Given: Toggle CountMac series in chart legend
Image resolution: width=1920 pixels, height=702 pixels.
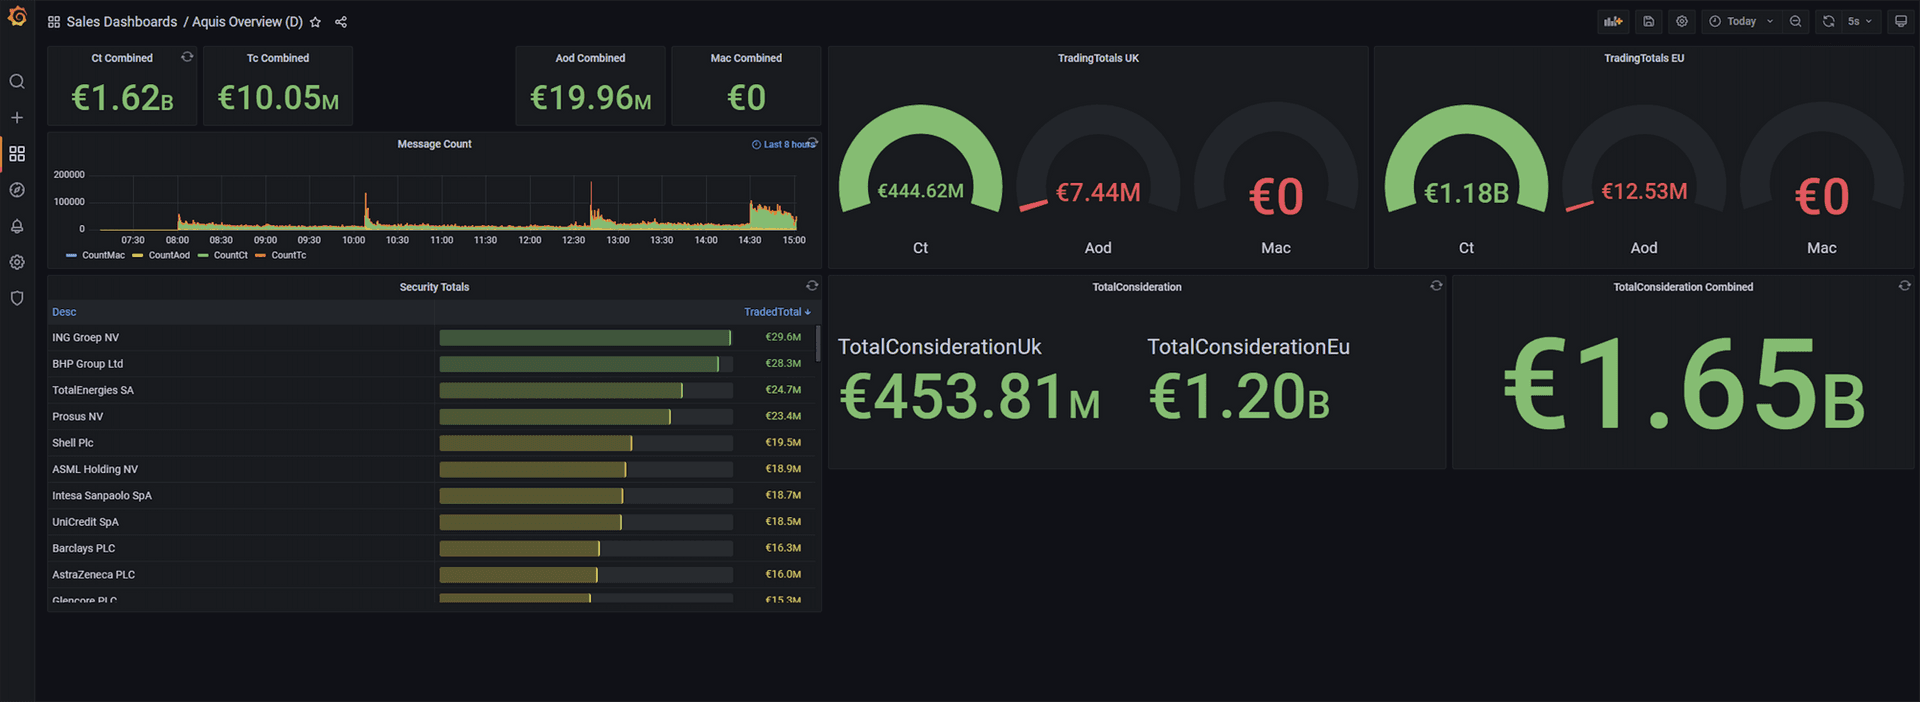Looking at the screenshot, I should (x=103, y=255).
